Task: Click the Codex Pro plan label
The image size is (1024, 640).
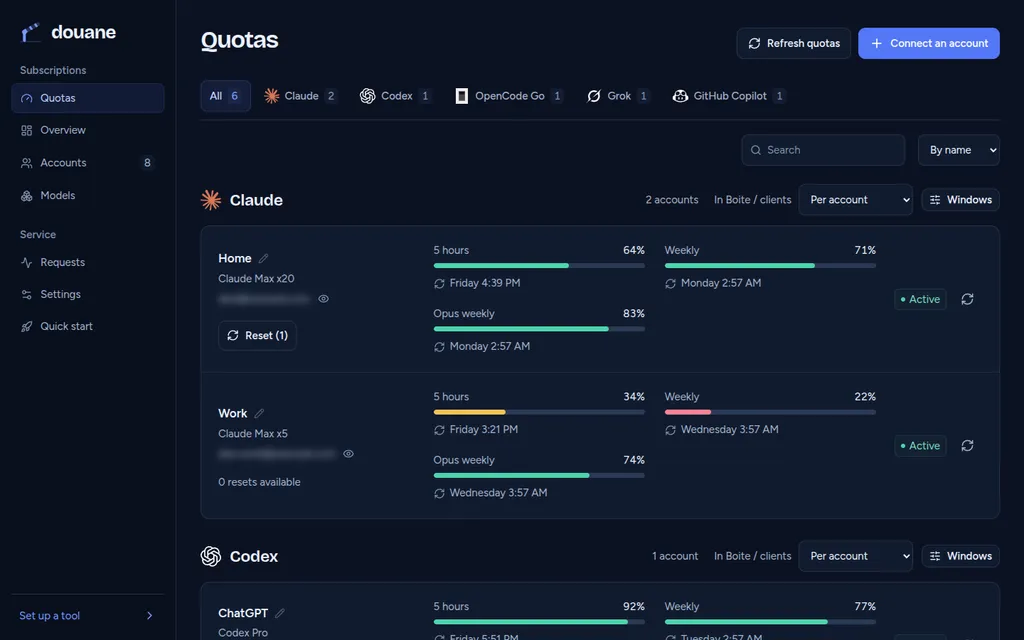Action: pos(243,632)
